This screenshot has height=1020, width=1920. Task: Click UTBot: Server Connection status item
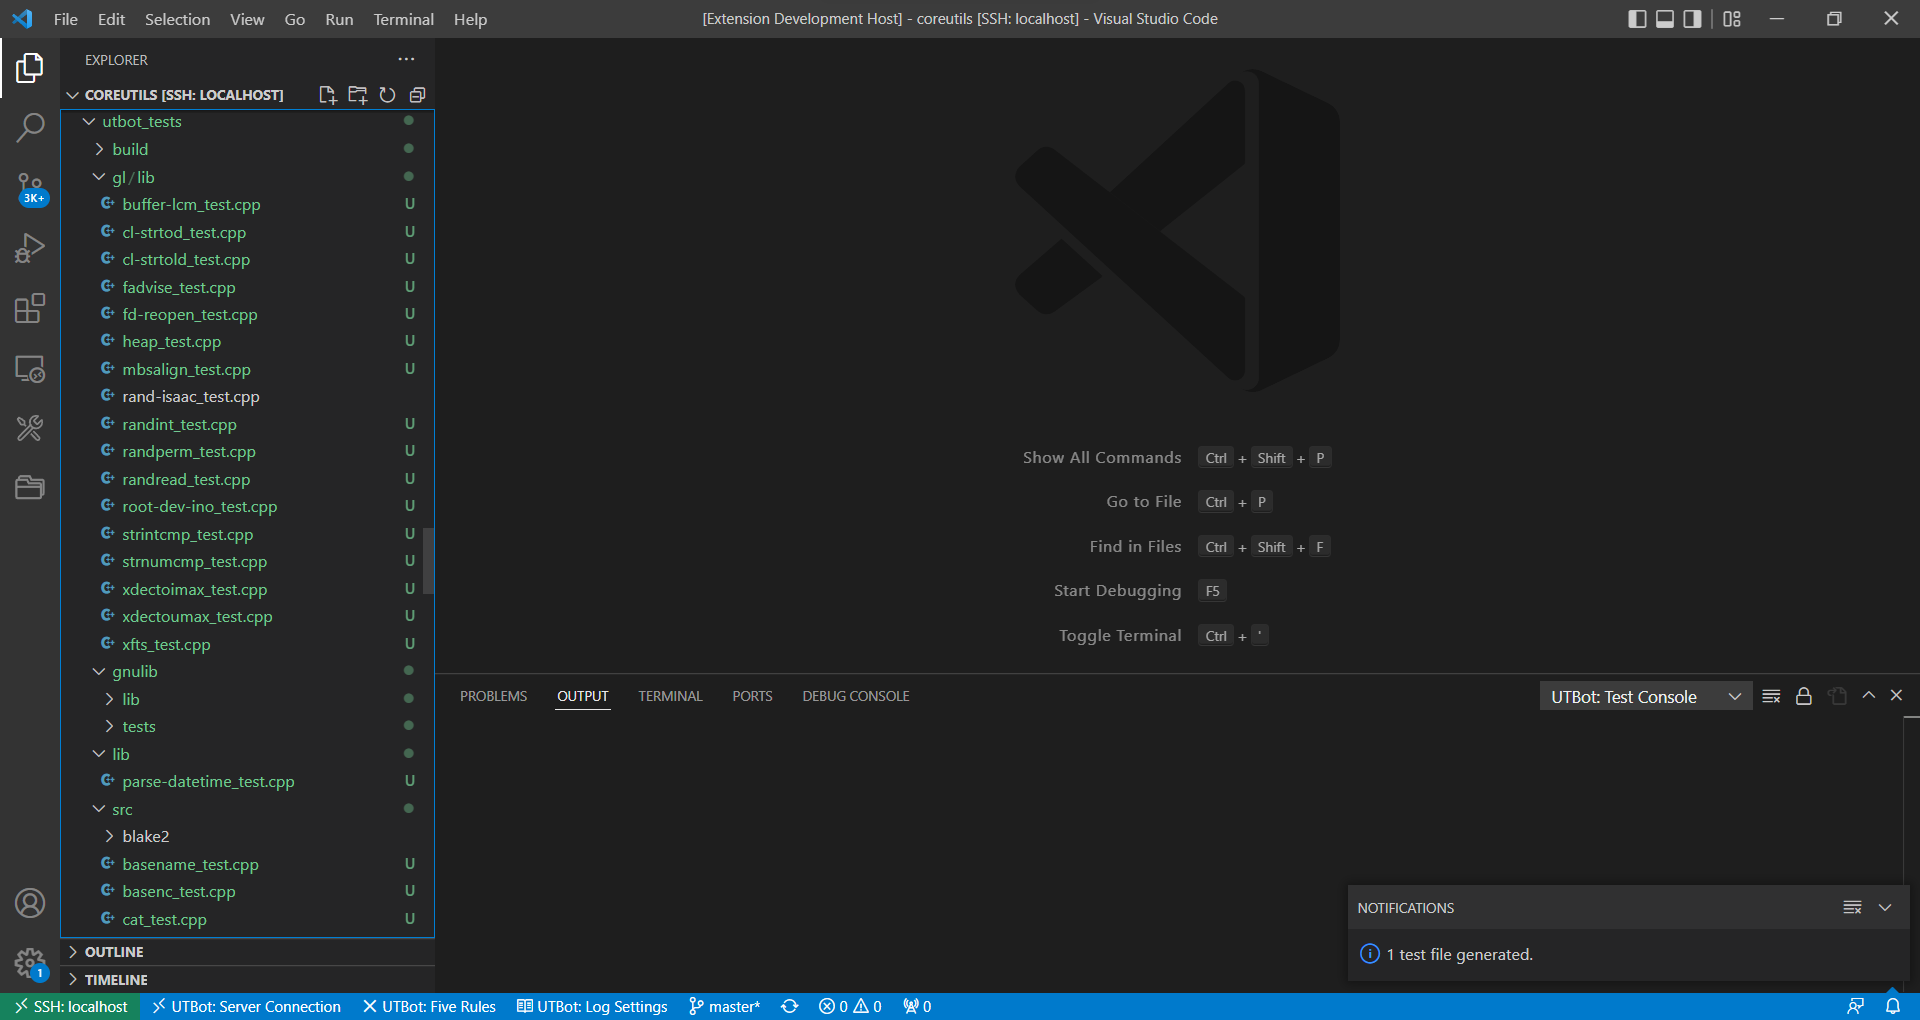246,1006
